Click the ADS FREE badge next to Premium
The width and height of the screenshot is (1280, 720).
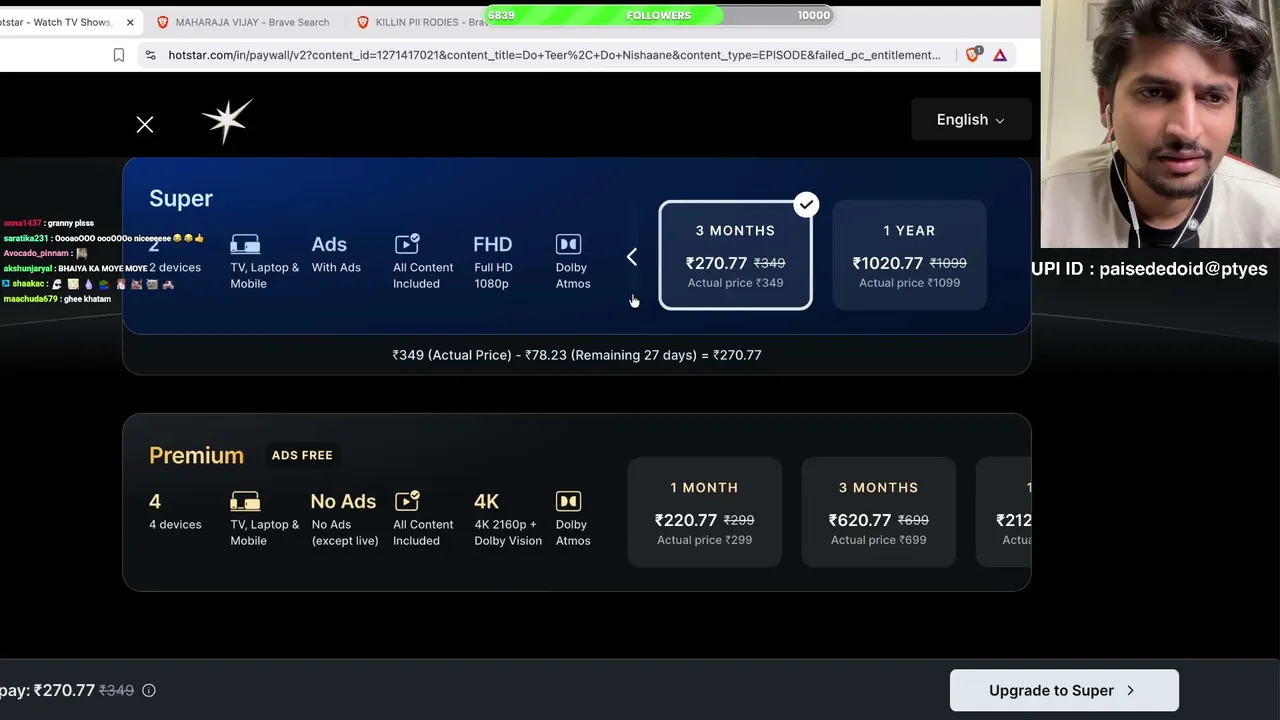302,455
